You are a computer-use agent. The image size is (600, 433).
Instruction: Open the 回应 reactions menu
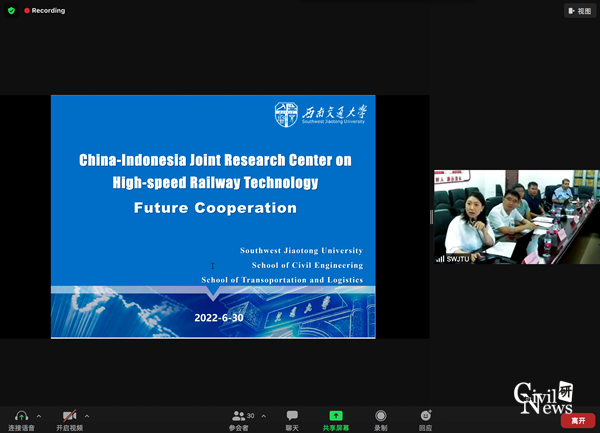(x=426, y=416)
